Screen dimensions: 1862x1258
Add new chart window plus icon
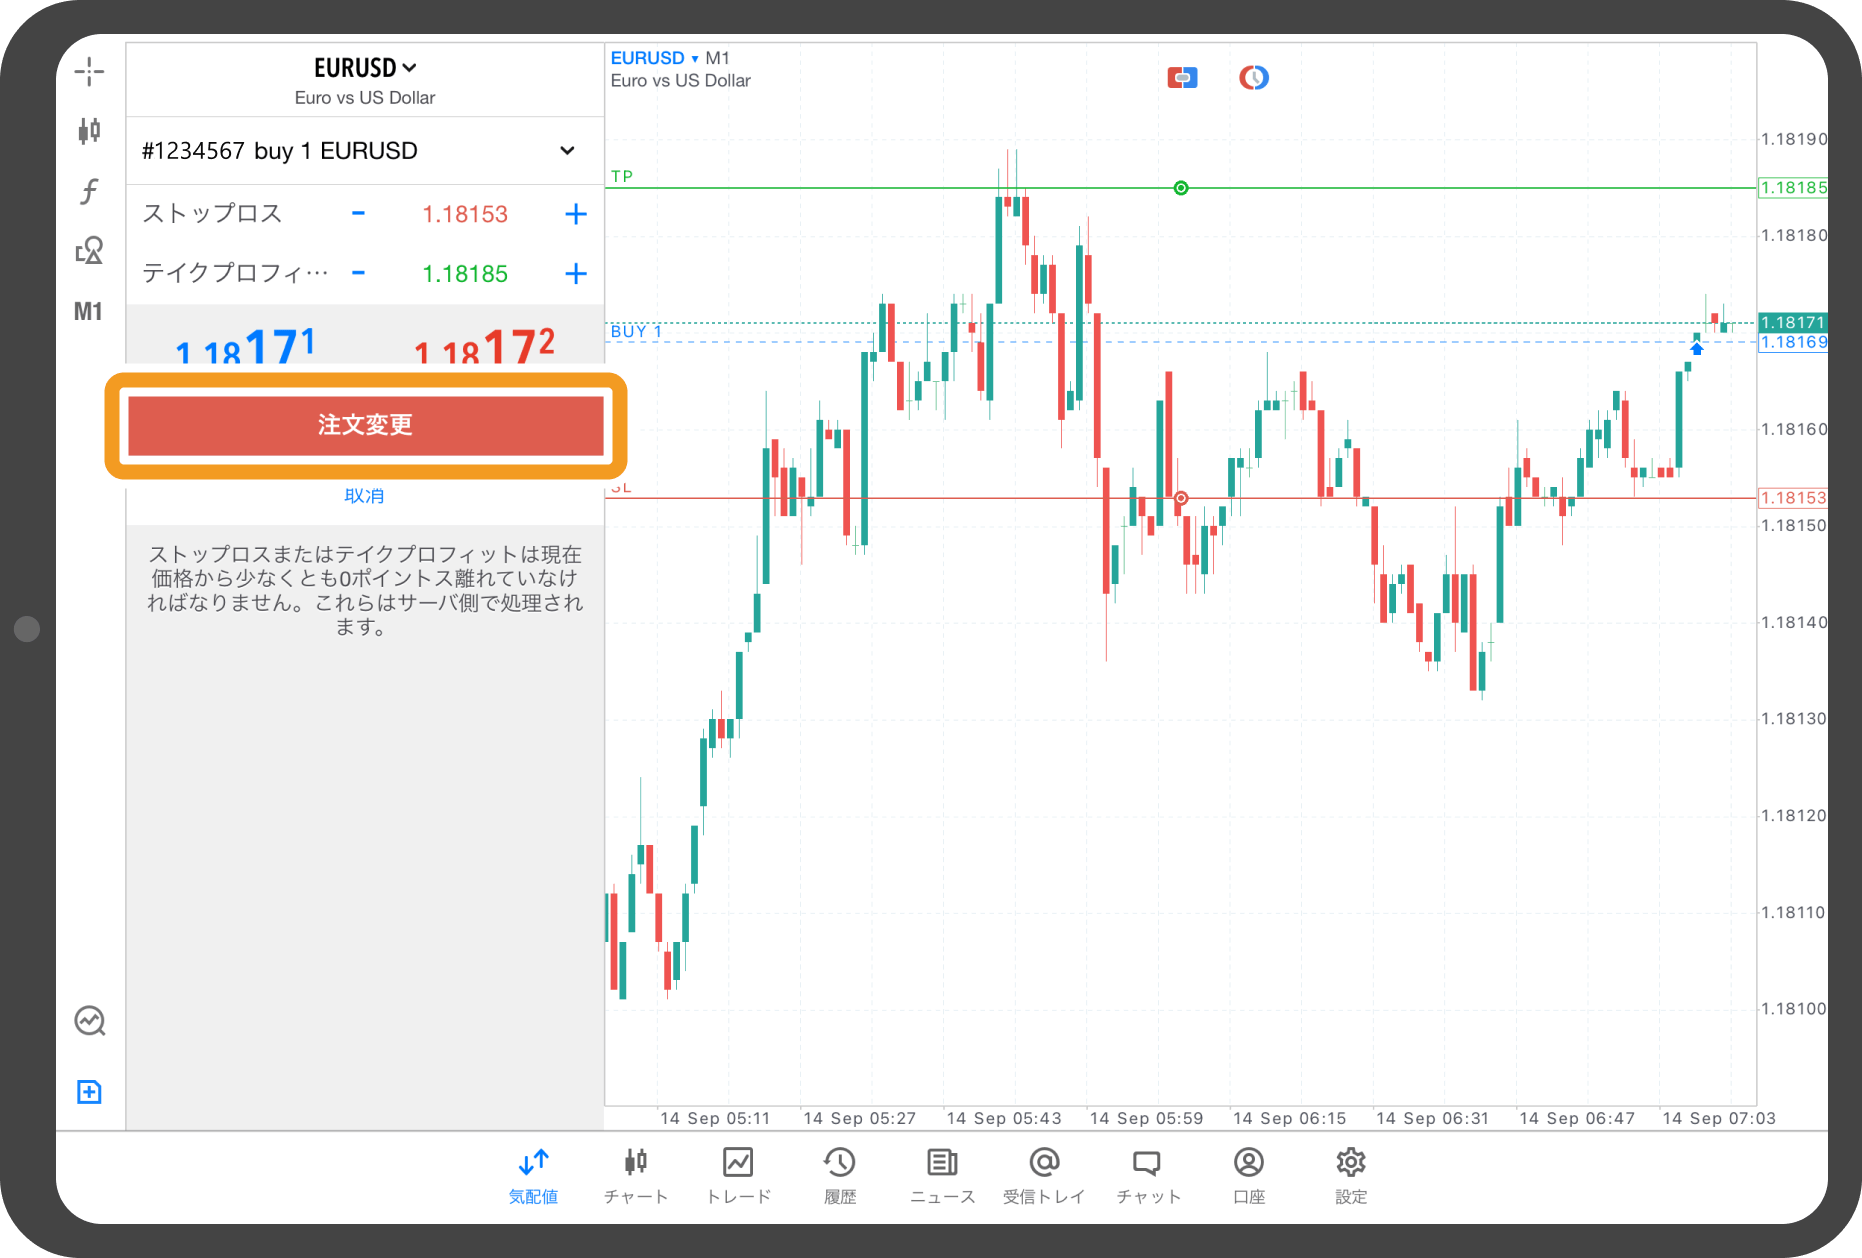coord(89,1092)
